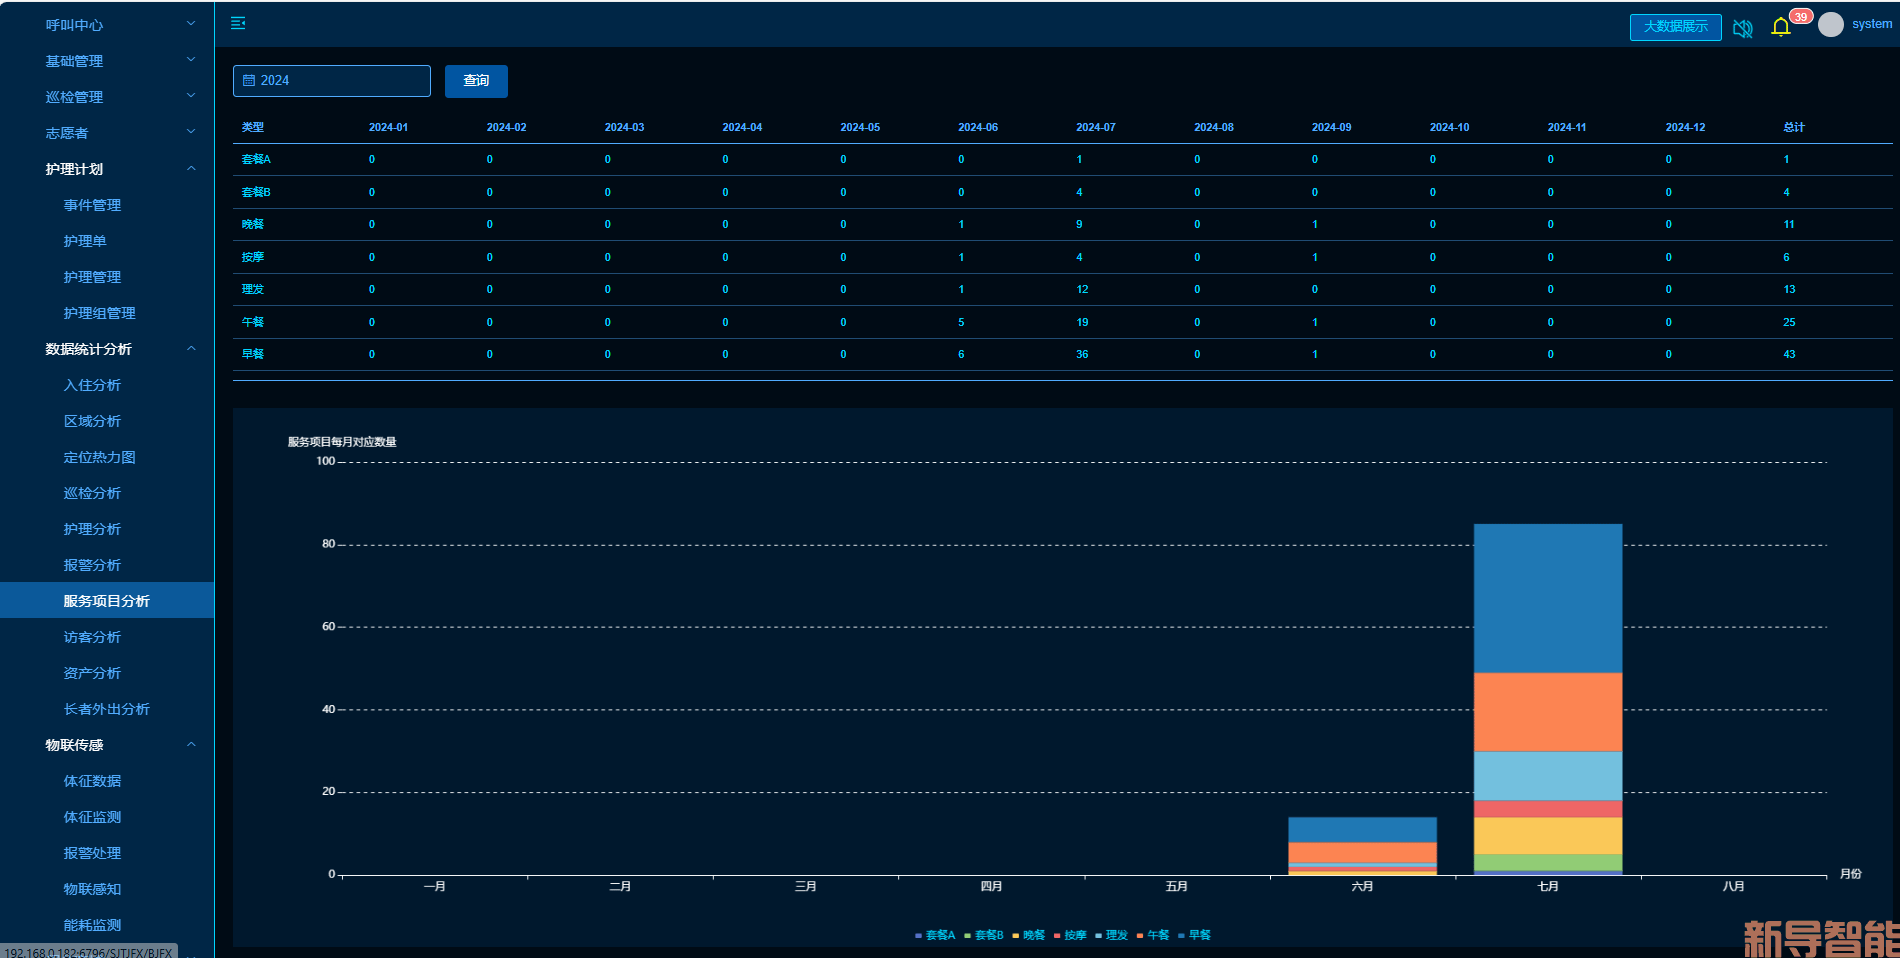This screenshot has height=958, width=1900.
Task: Toggle 早餐 series in chart legend
Action: [x=1195, y=935]
